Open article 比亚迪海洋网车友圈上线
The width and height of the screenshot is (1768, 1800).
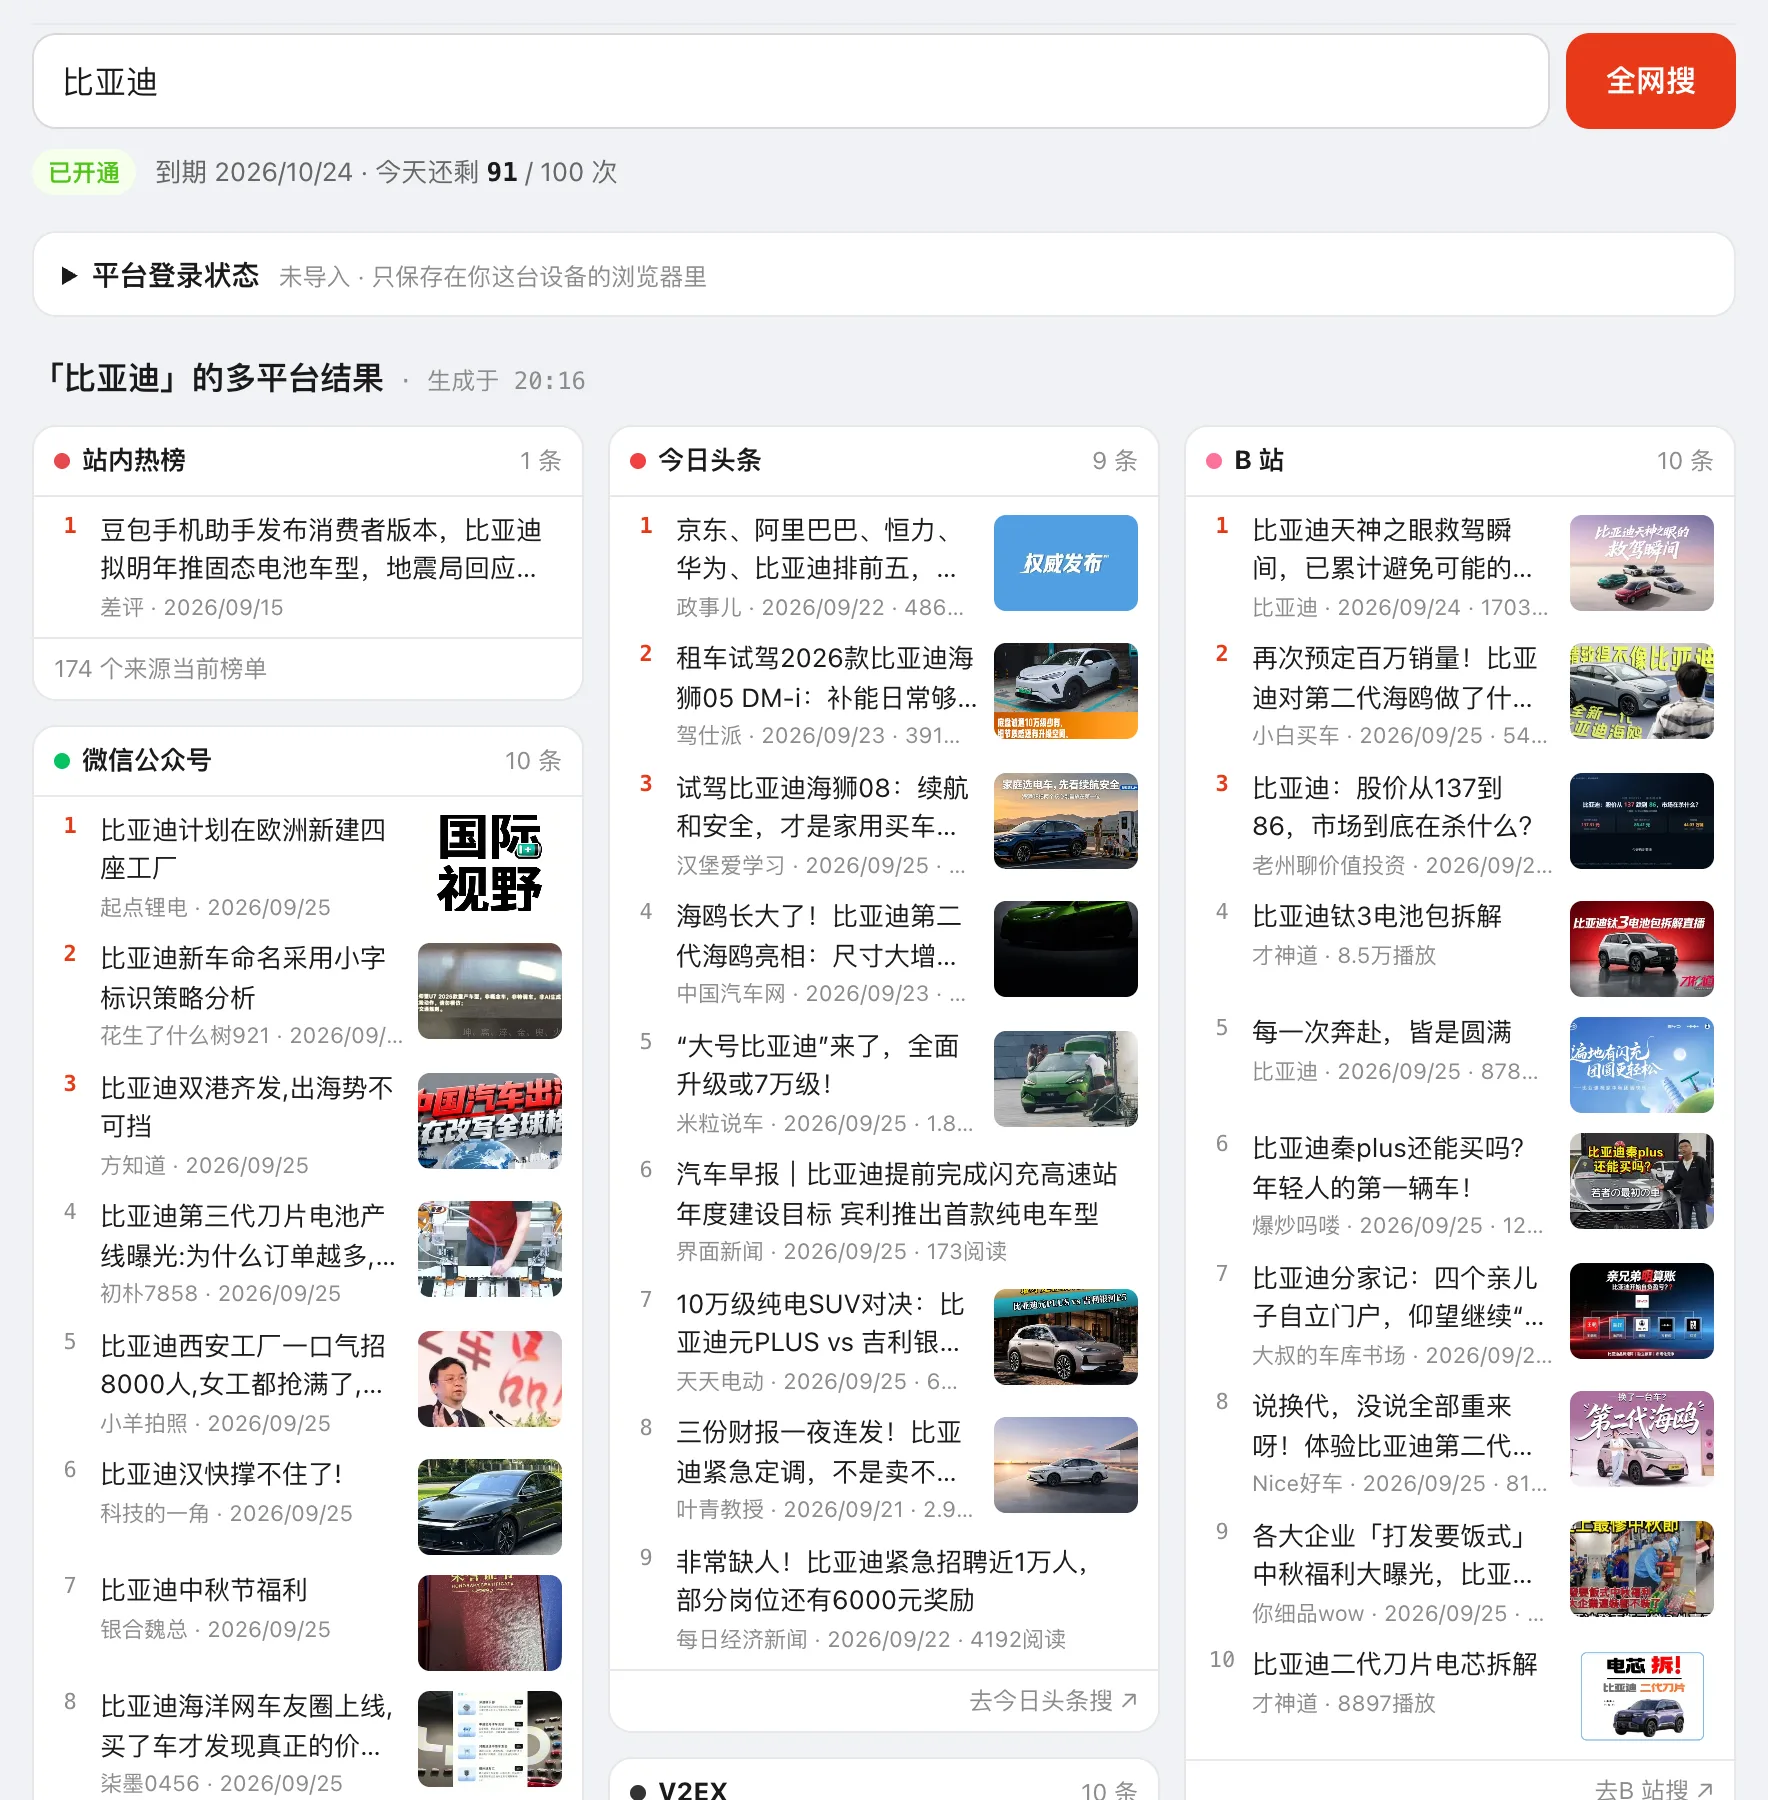coord(247,1725)
